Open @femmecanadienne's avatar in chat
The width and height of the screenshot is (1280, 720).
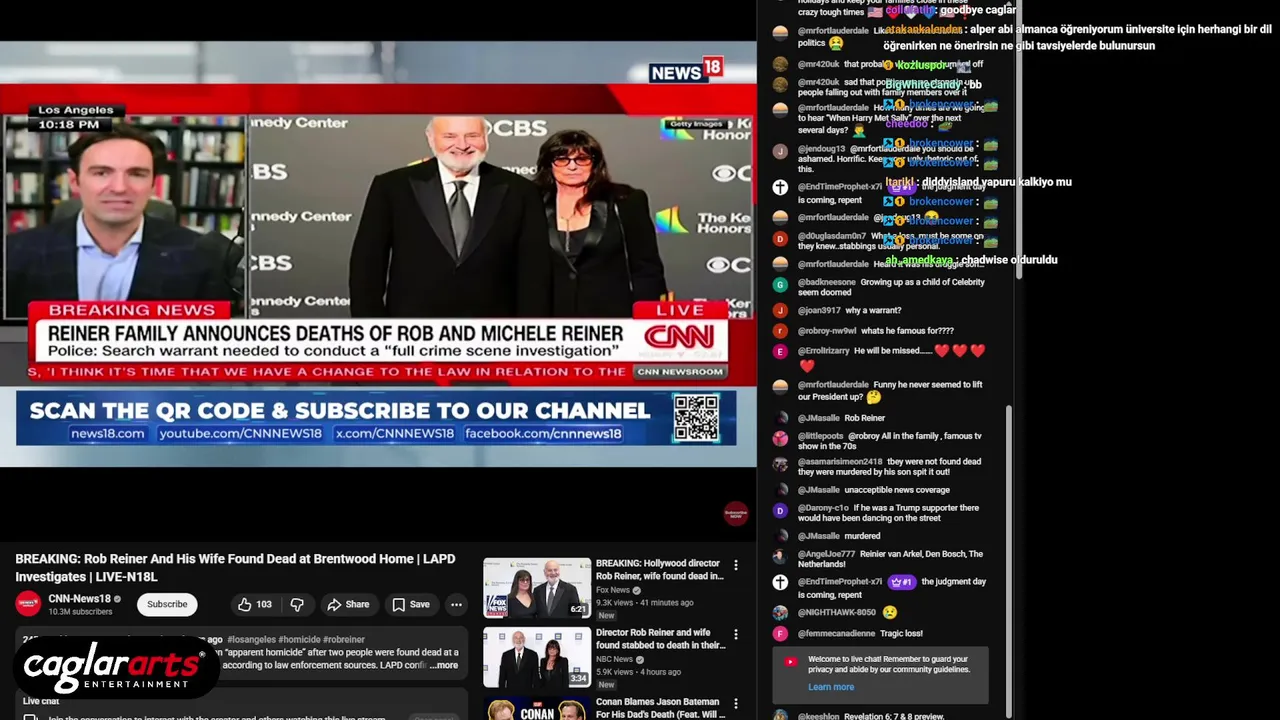click(780, 634)
